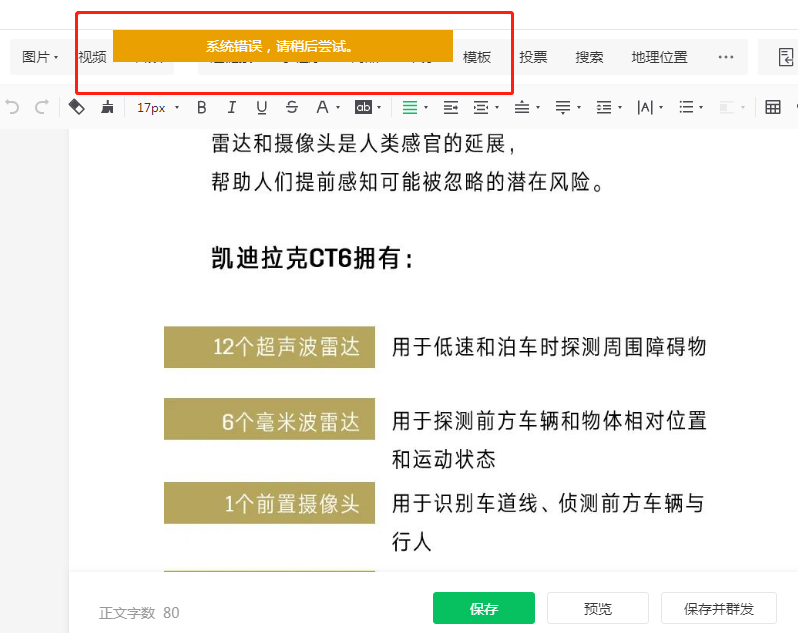Expand the highlight color arrow
798x633 pixels.
379,107
